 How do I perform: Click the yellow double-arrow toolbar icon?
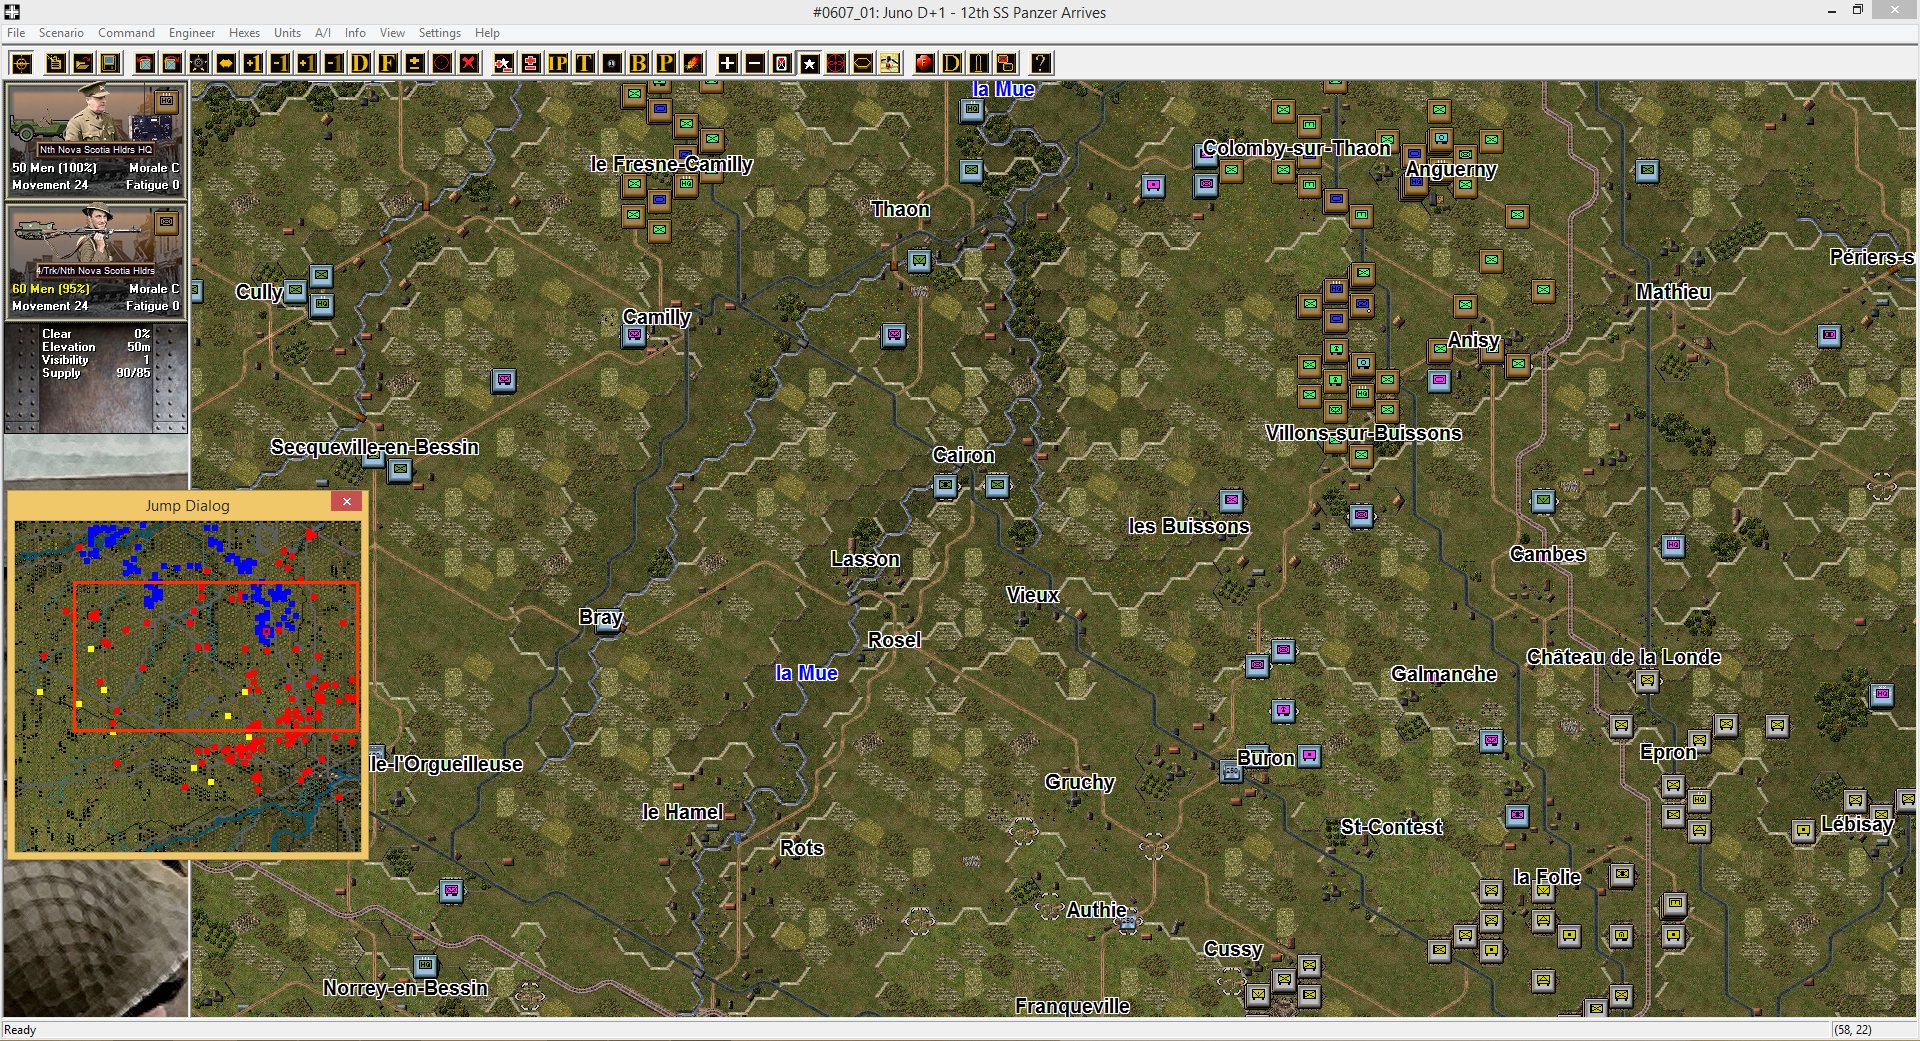coord(226,64)
